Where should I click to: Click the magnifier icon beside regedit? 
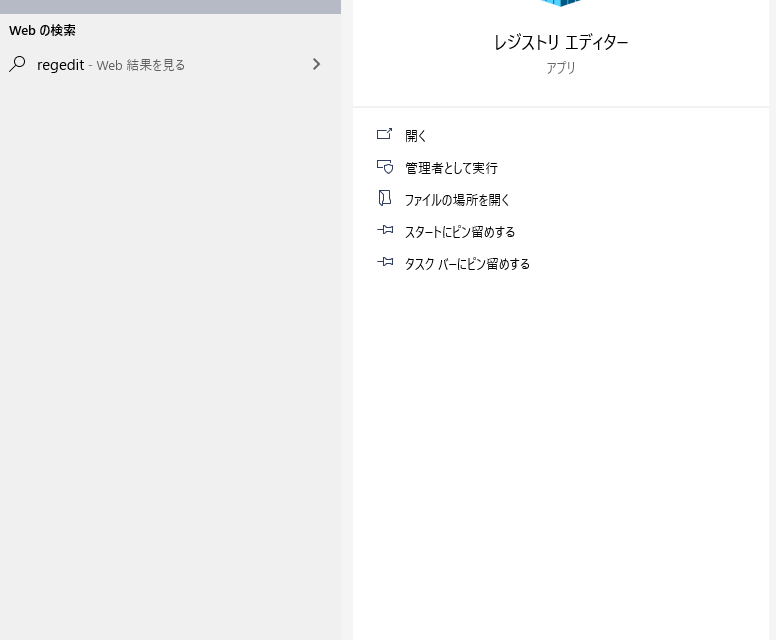point(17,64)
